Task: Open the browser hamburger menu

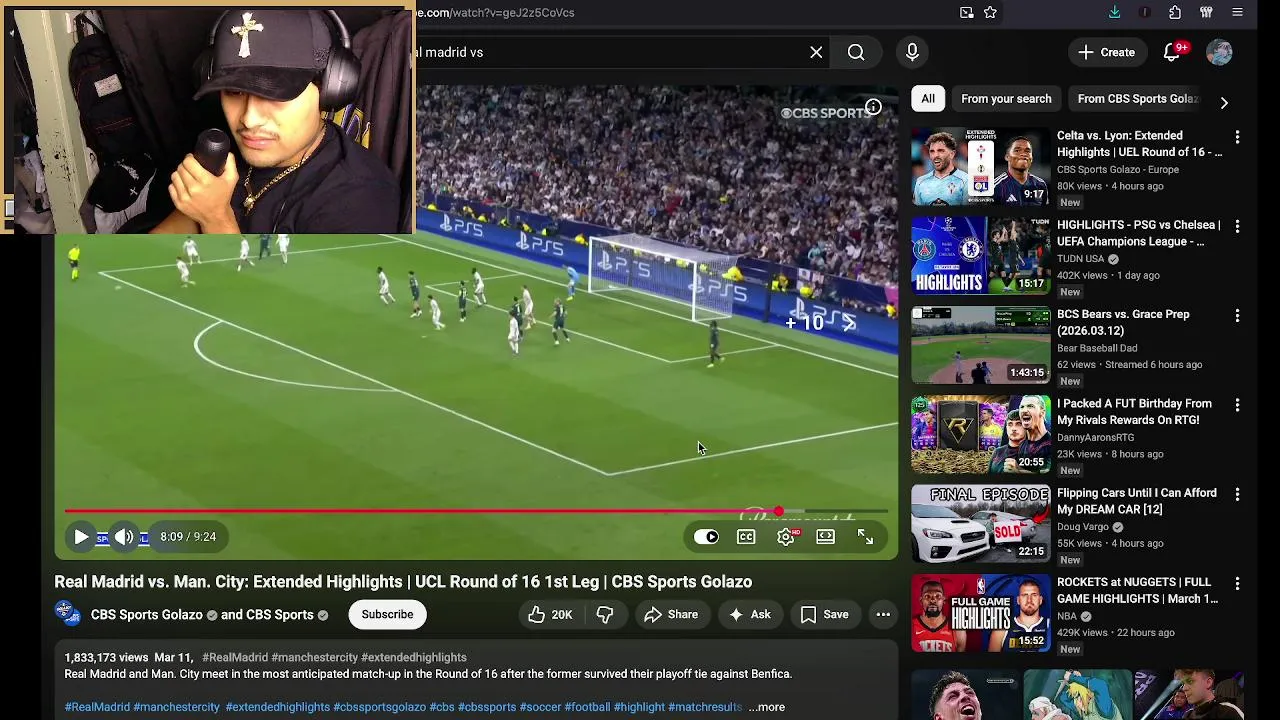Action: tap(1238, 12)
